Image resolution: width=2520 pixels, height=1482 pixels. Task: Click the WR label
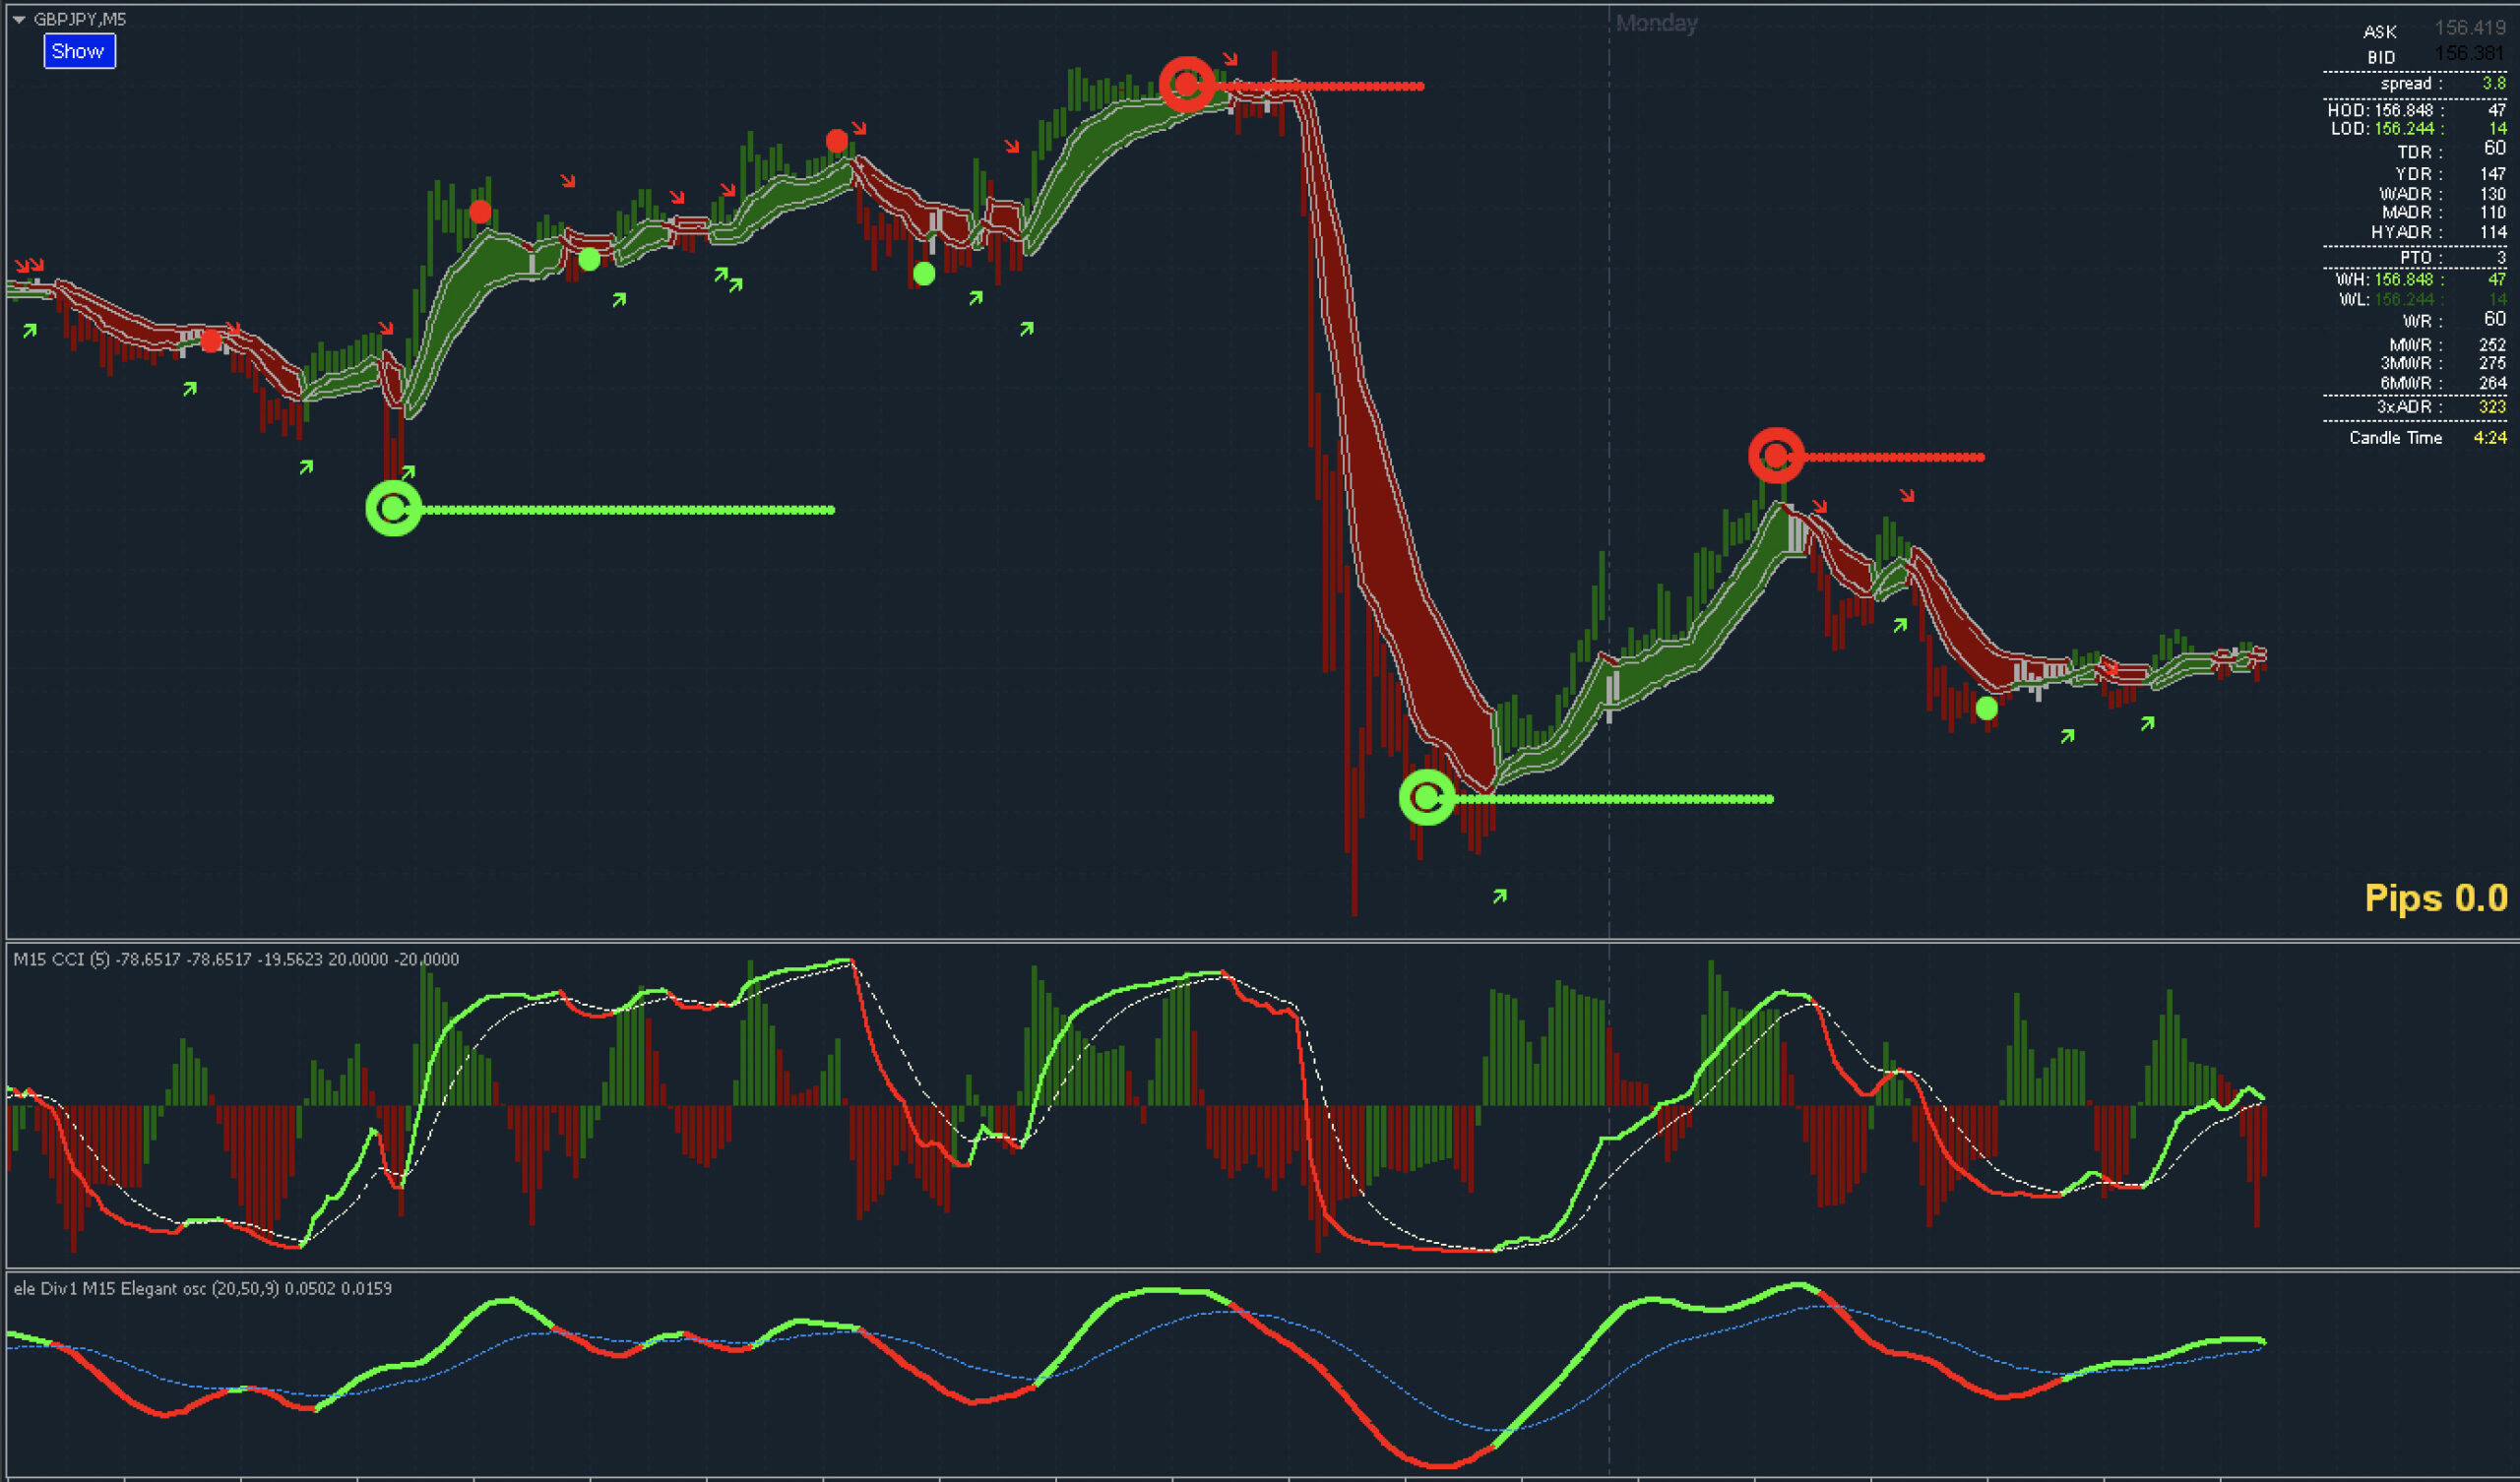tap(2423, 321)
